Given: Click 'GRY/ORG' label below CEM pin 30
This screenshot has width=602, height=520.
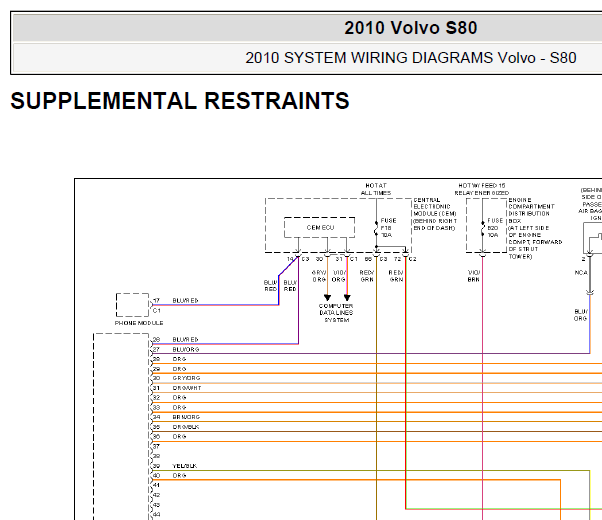Looking at the screenshot, I should 319,276.
